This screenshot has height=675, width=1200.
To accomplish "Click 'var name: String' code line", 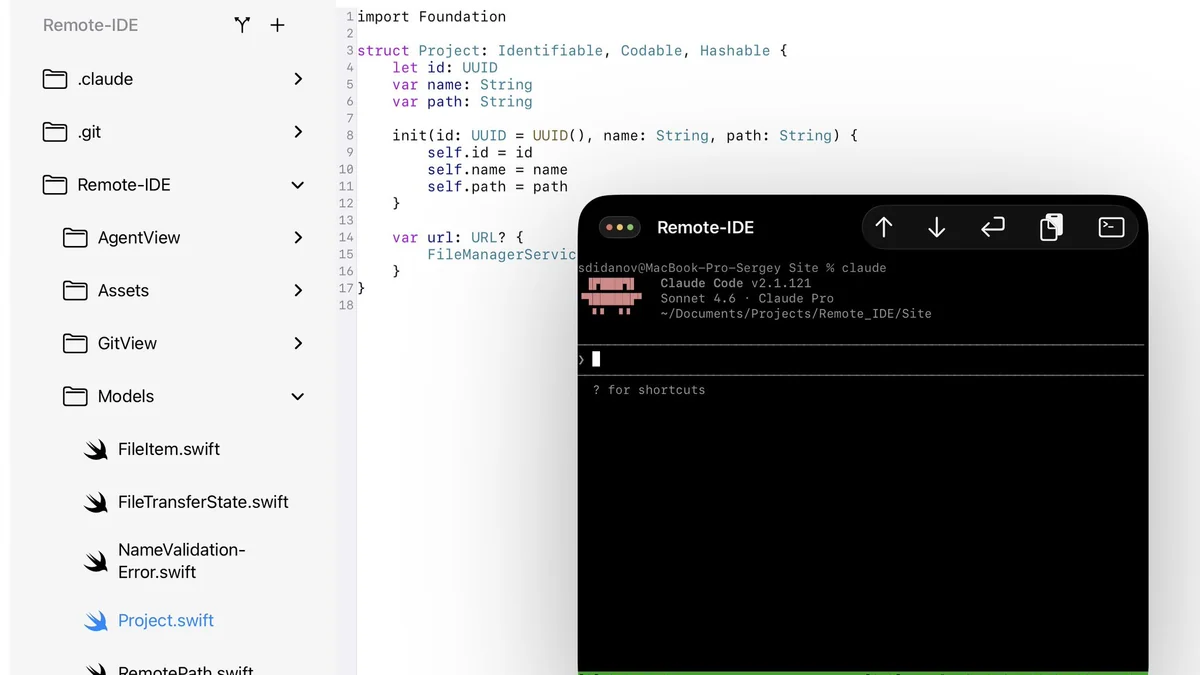I will tap(462, 85).
